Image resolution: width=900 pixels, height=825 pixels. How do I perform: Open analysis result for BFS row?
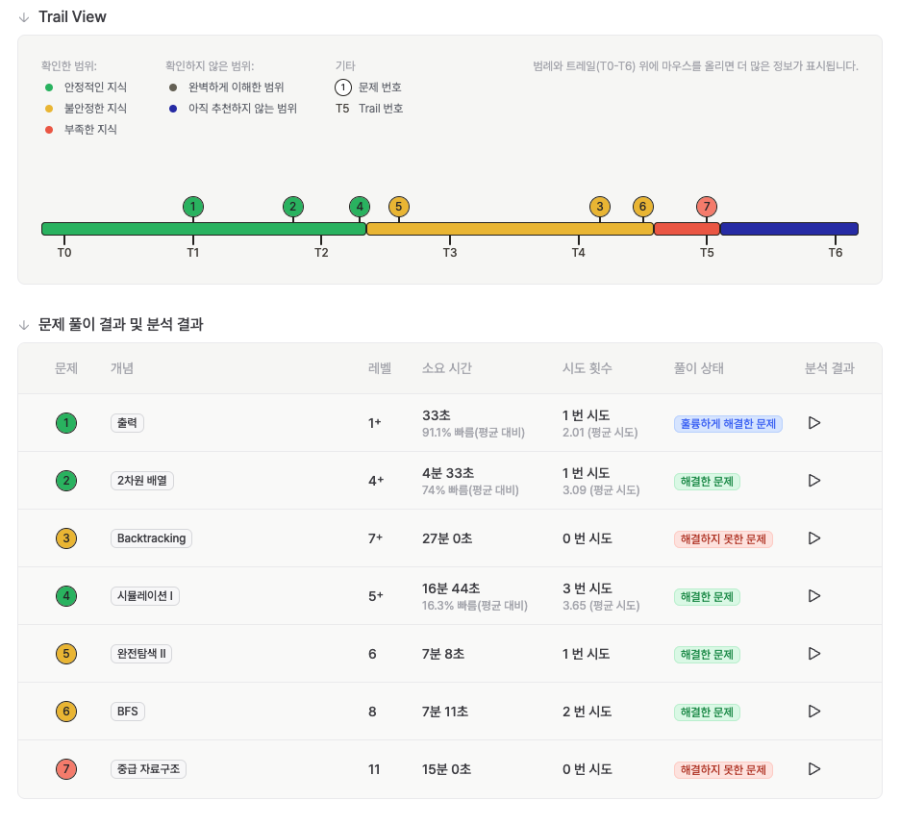click(x=813, y=711)
